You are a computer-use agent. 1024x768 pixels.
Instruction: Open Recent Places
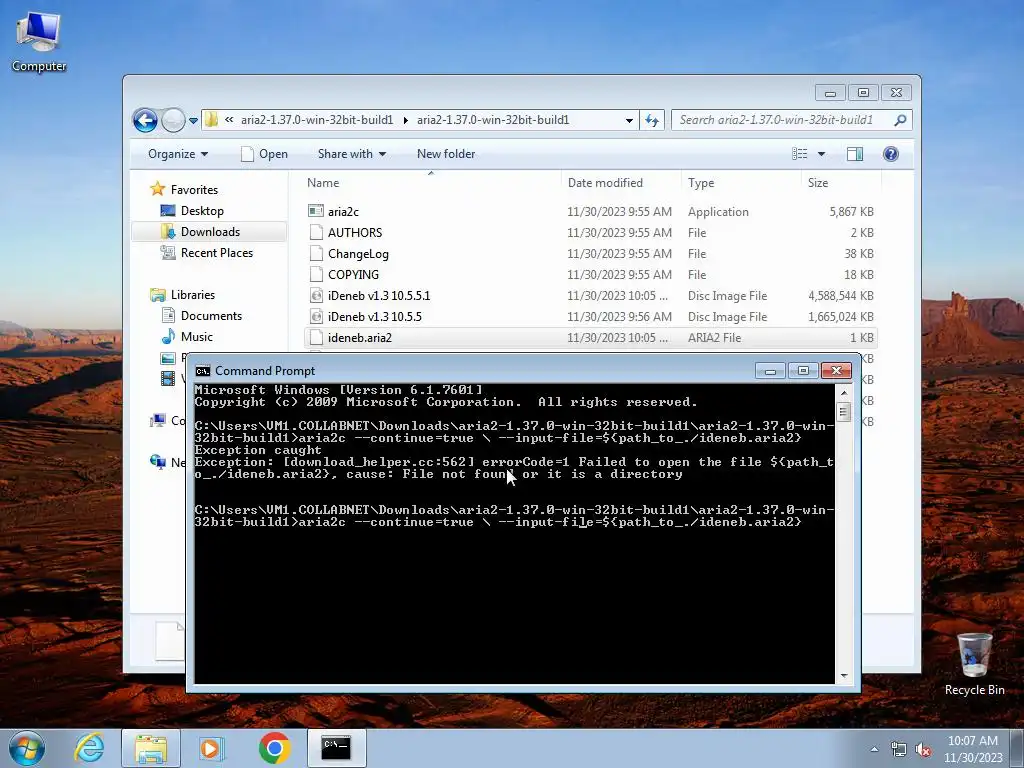coord(216,253)
